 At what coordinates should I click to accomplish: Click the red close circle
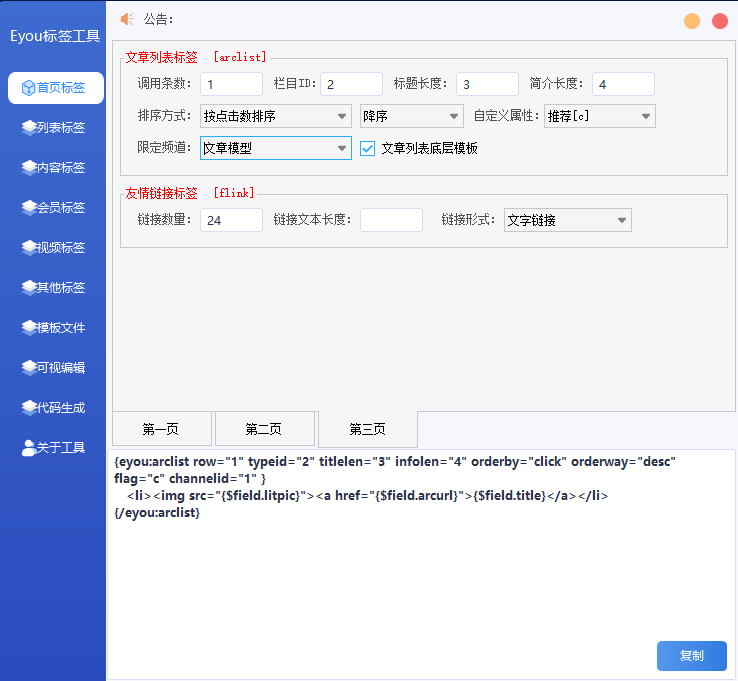point(720,21)
